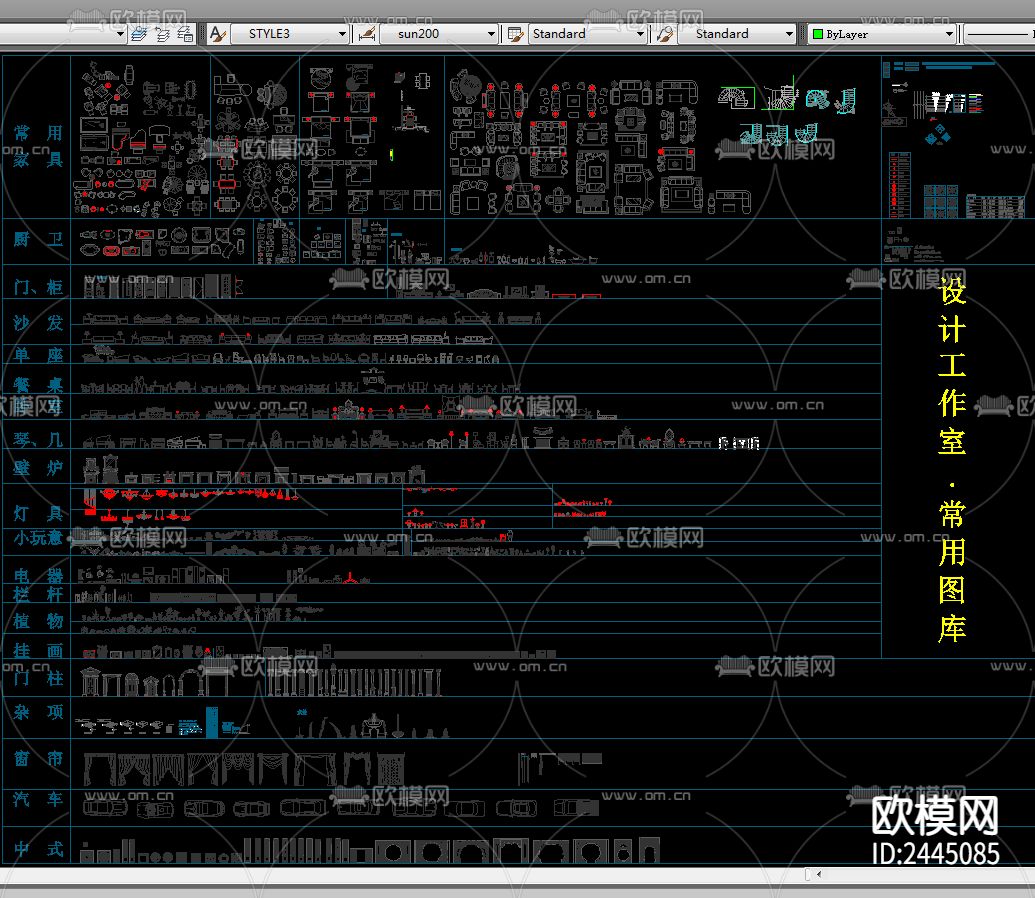Open the sun200 dimension style dropdown

point(439,34)
